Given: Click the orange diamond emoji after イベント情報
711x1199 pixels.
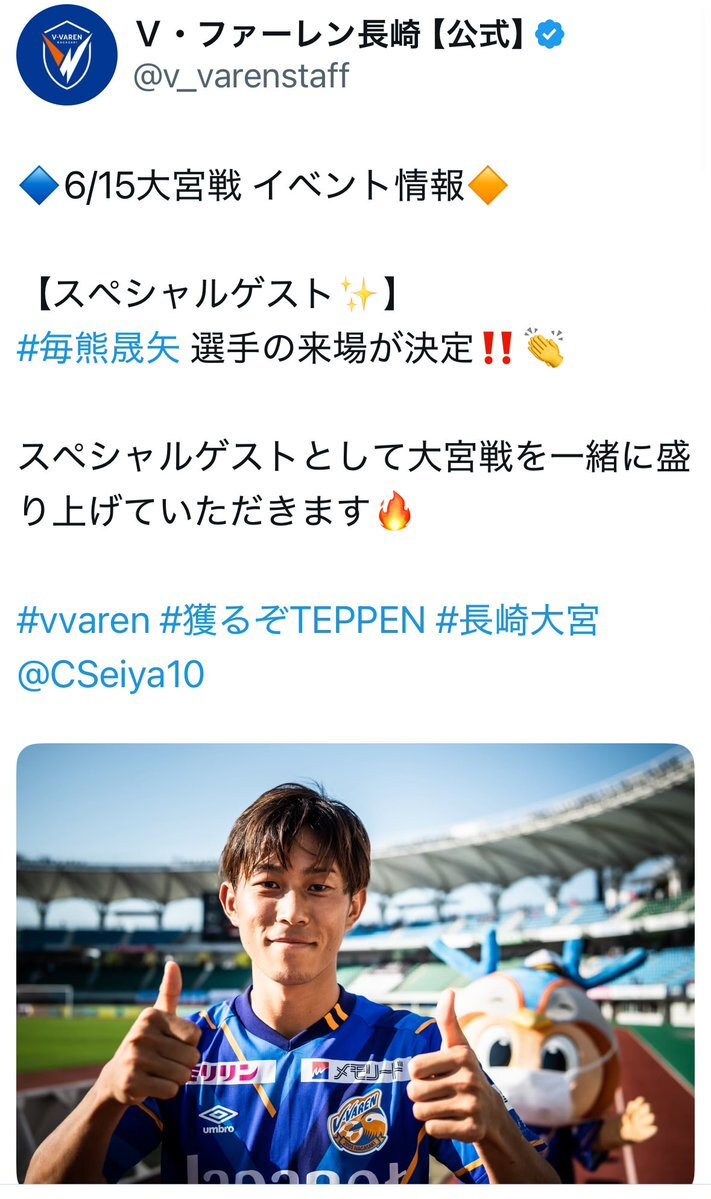Looking at the screenshot, I should click(x=487, y=186).
